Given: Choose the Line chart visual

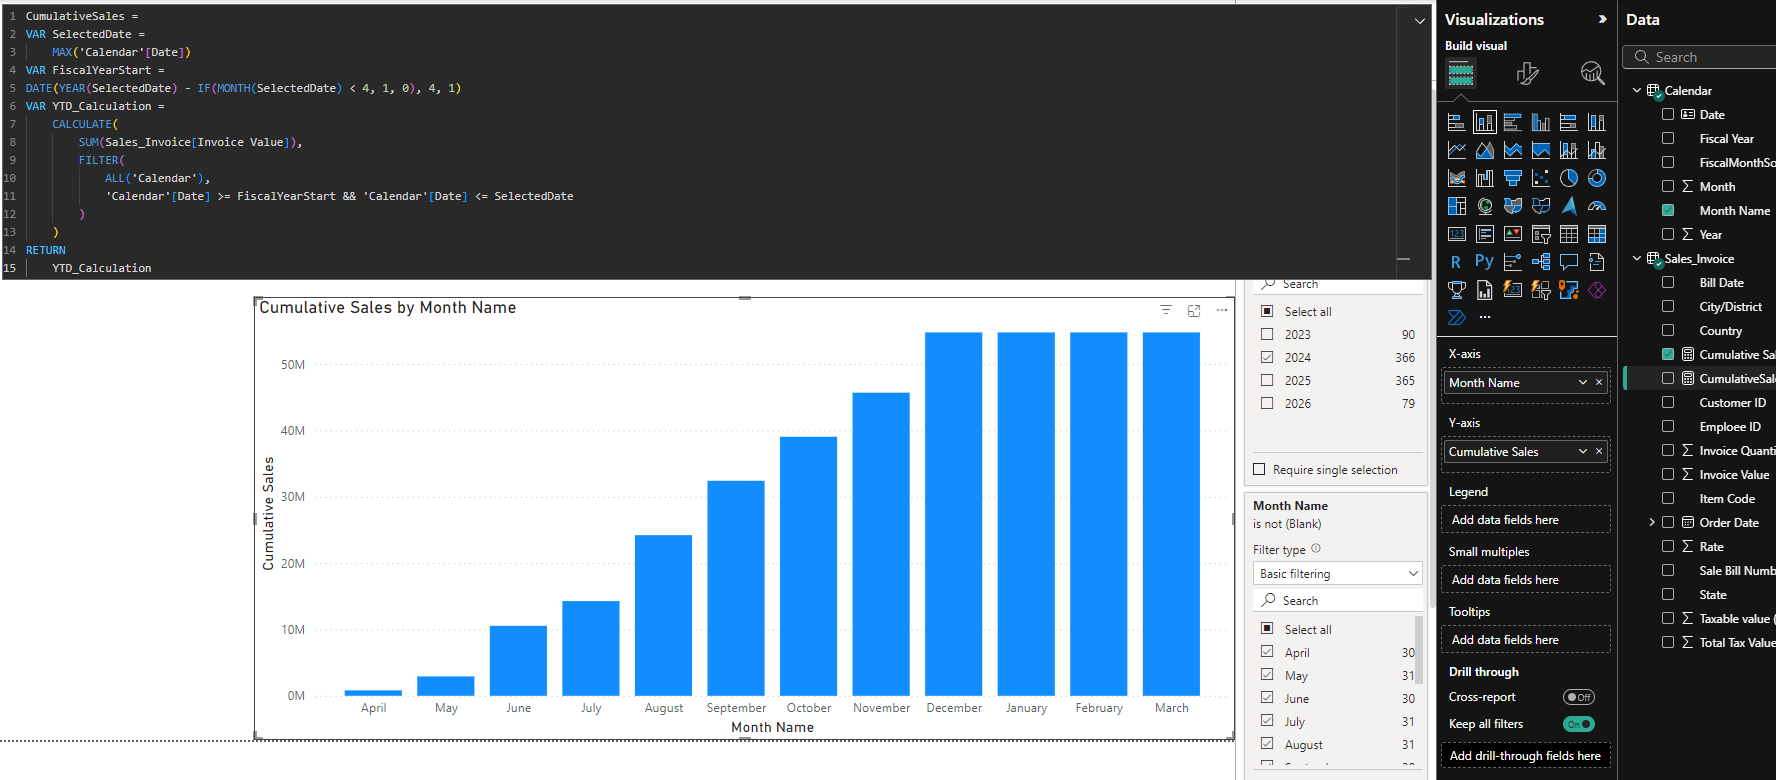Looking at the screenshot, I should coord(1457,150).
